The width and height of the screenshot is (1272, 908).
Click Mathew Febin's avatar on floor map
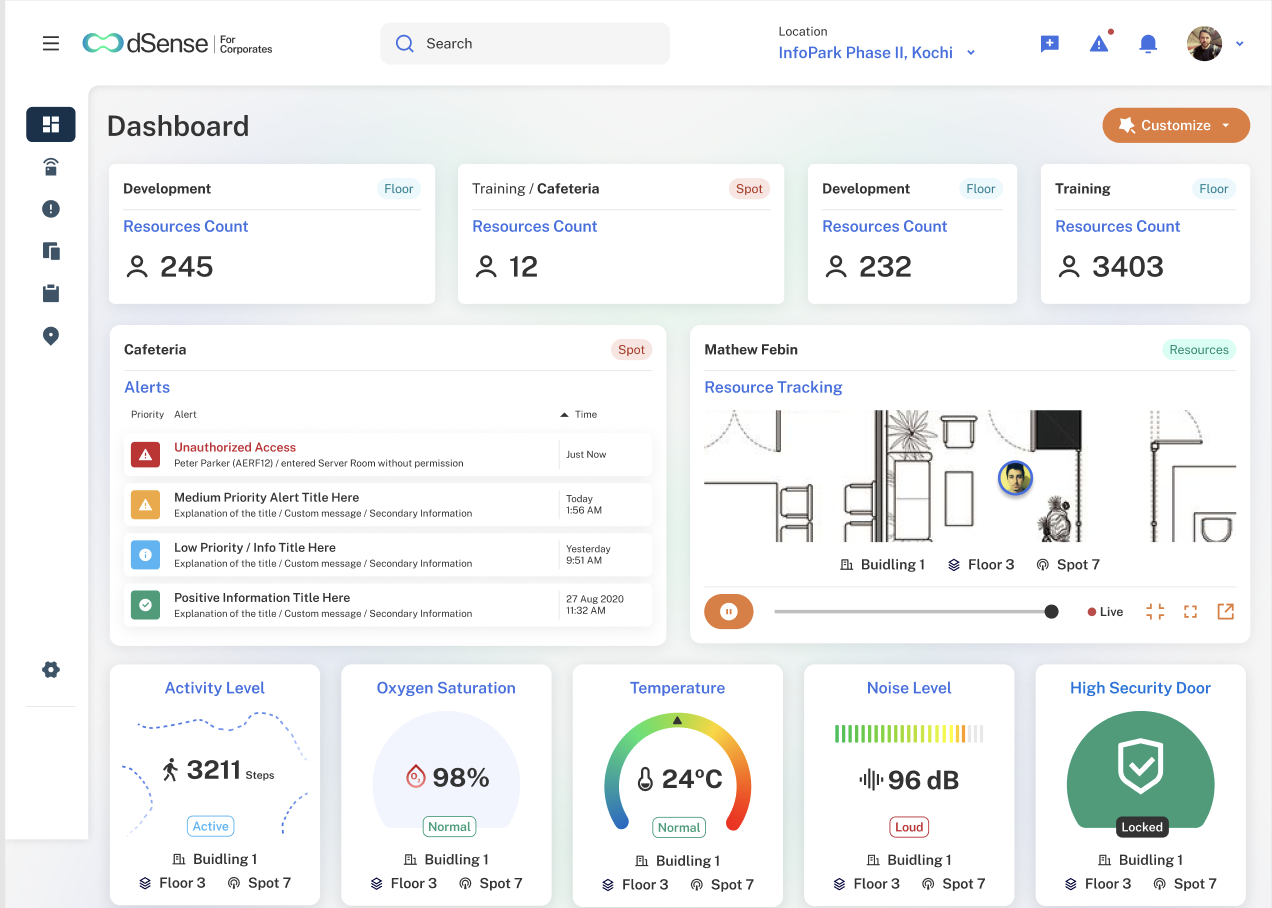(1015, 478)
